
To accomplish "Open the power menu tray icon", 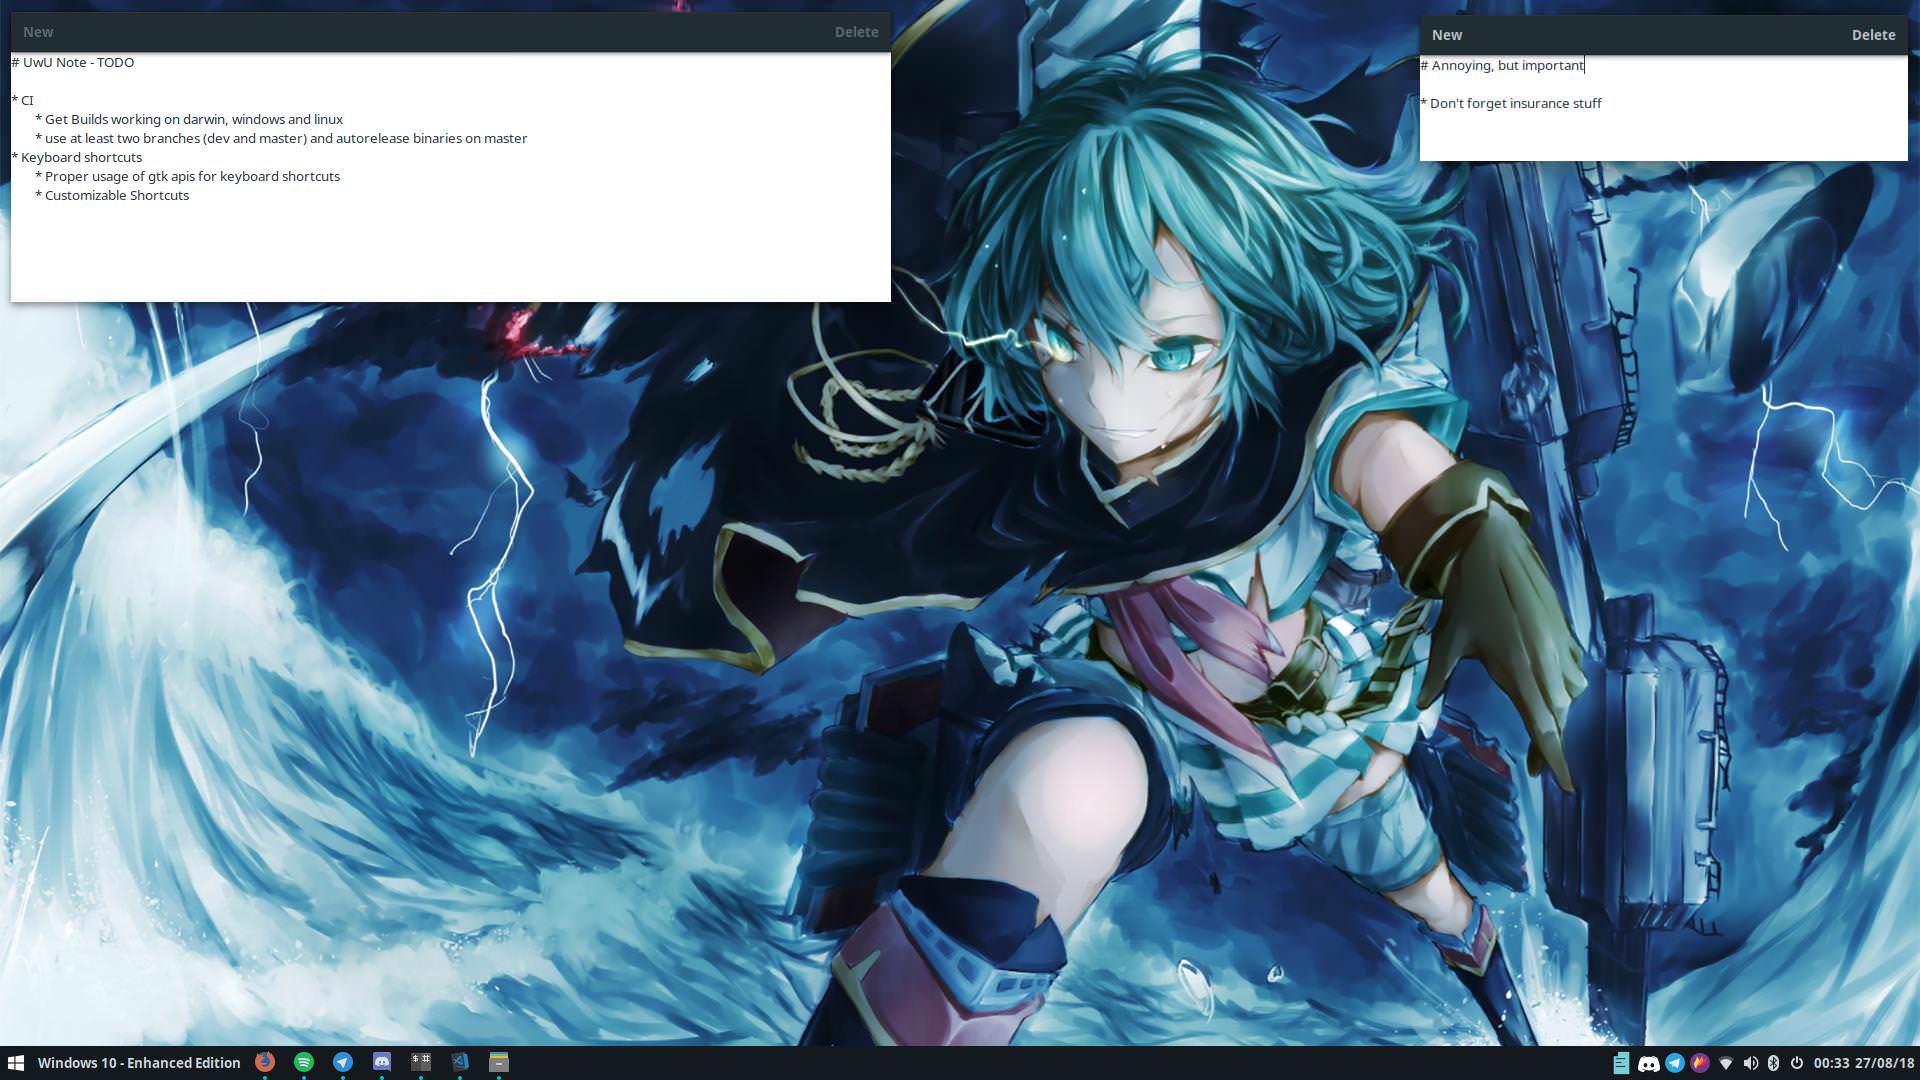I will (1796, 1063).
